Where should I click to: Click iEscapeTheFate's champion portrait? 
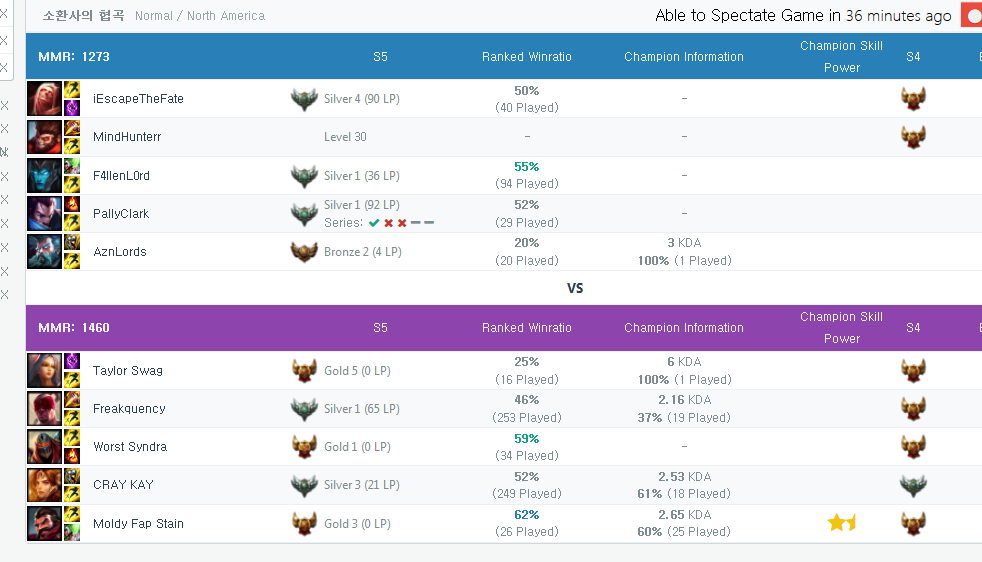(x=44, y=98)
